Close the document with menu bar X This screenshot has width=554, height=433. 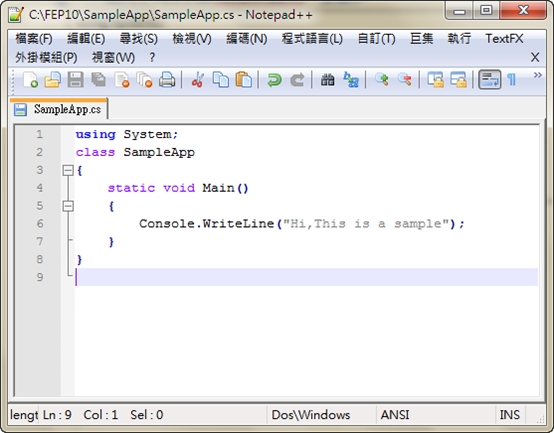pyautogui.click(x=535, y=57)
